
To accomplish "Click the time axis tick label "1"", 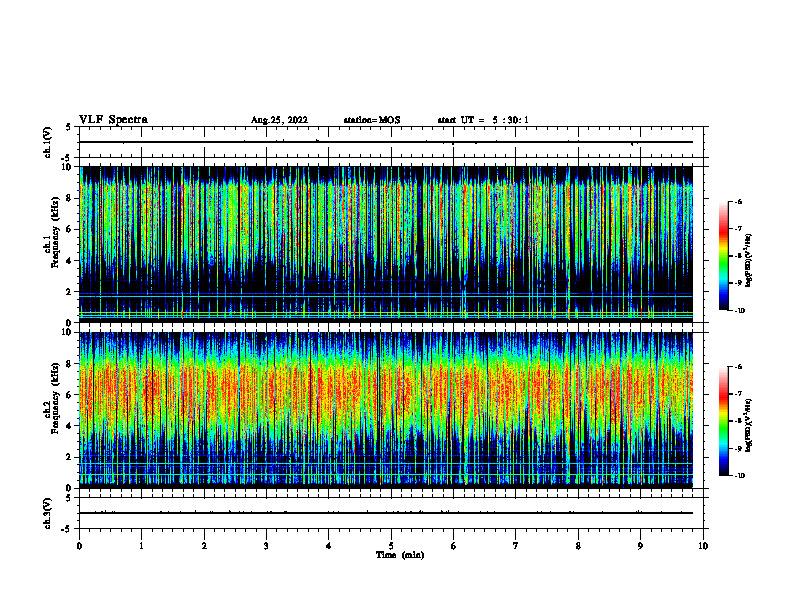I will point(141,546).
